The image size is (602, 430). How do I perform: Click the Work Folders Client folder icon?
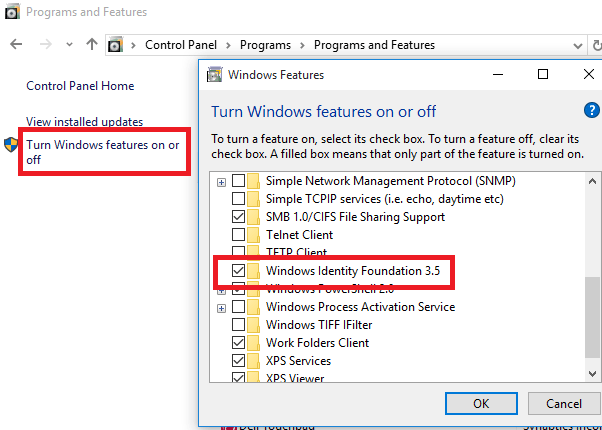coord(254,343)
